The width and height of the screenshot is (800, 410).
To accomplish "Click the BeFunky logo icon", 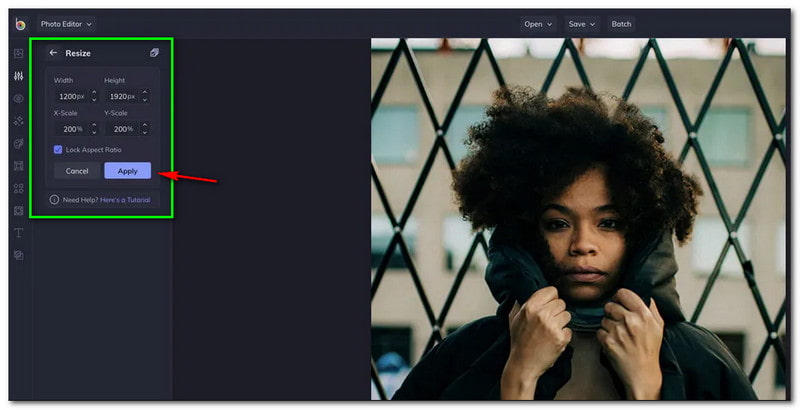I will pyautogui.click(x=19, y=24).
